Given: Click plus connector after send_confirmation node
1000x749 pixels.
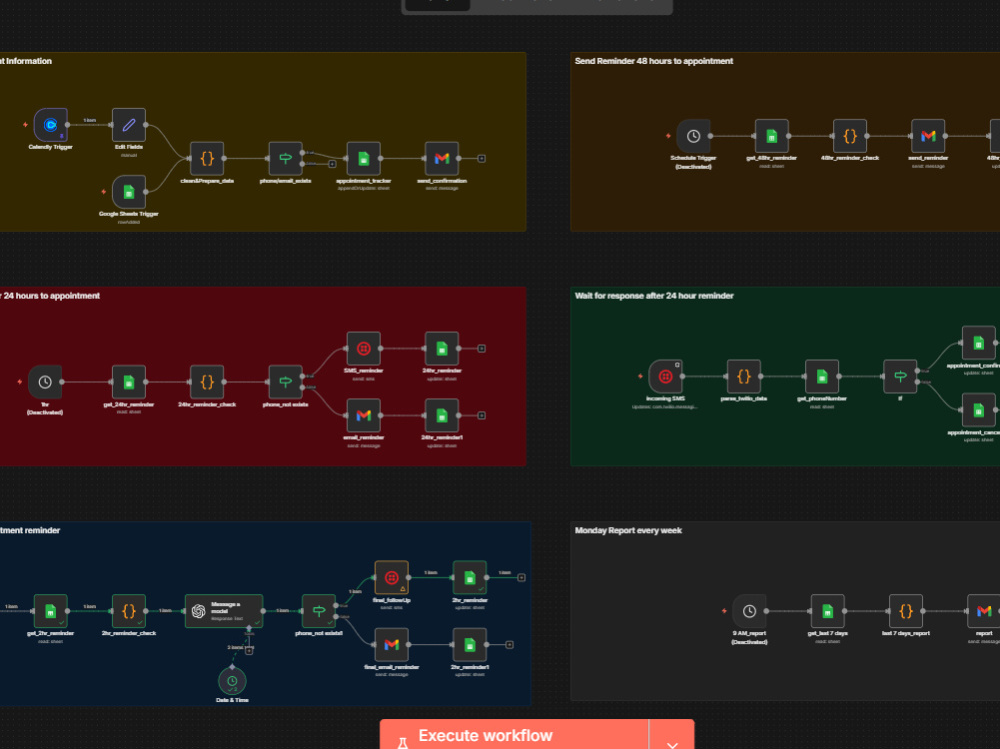Looking at the screenshot, I should pos(482,158).
